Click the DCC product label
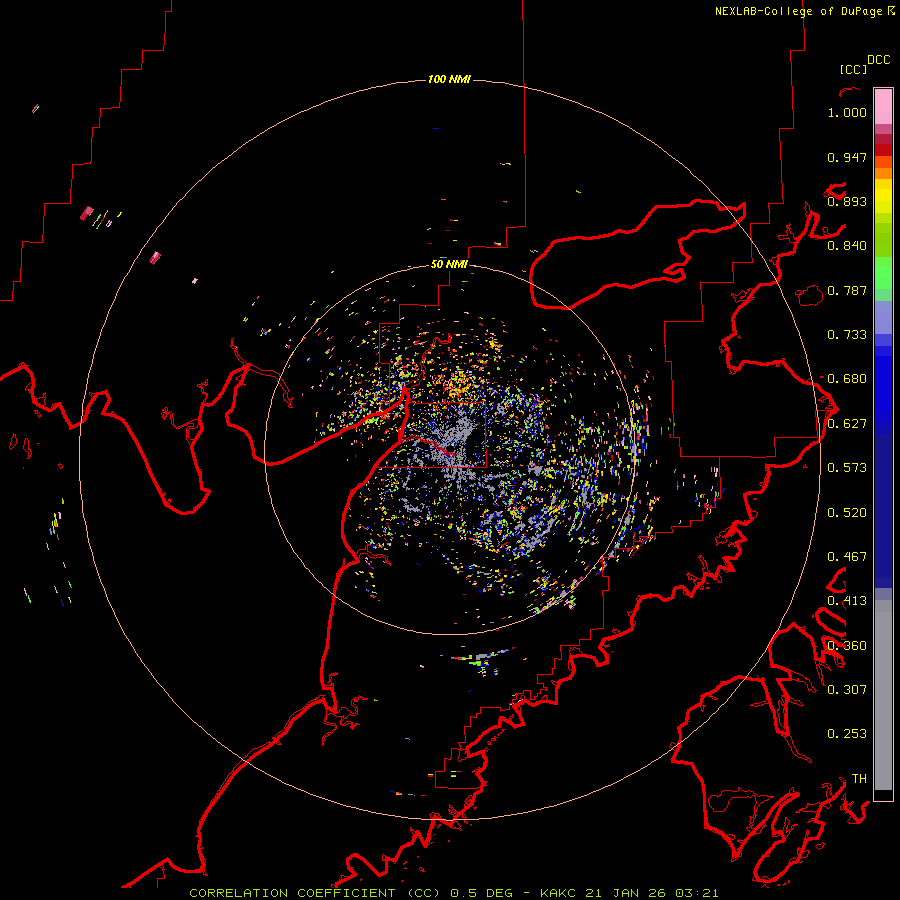Screen dimensions: 900x900 point(878,60)
